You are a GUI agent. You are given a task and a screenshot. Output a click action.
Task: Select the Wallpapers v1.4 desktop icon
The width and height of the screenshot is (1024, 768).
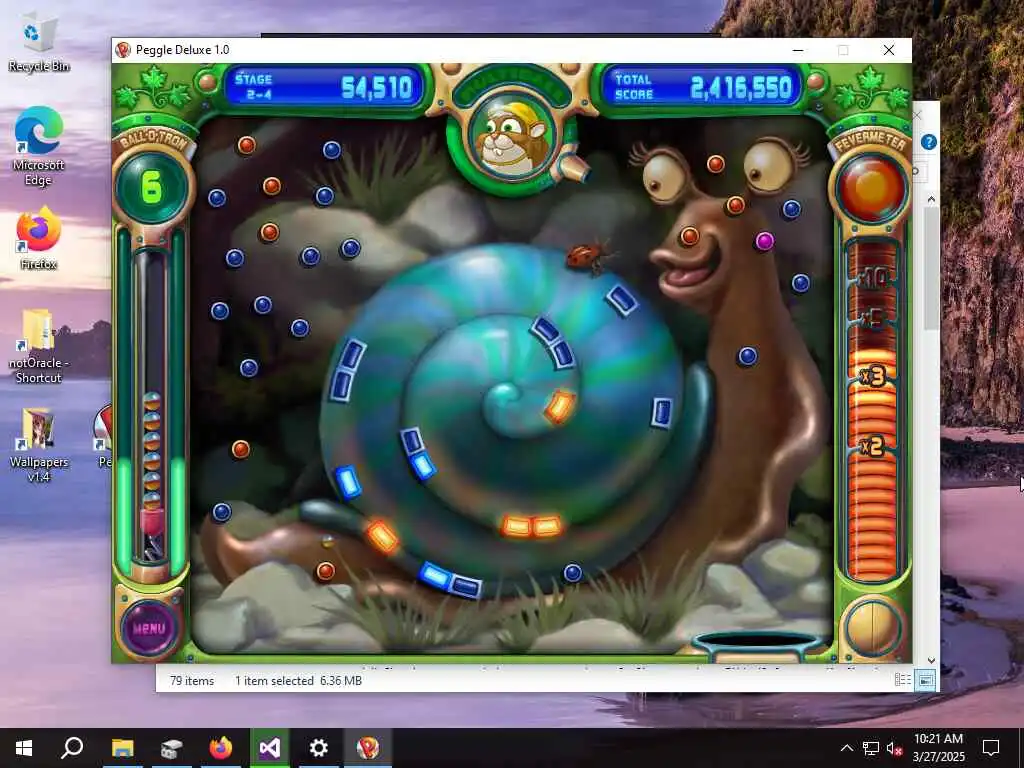(x=39, y=445)
